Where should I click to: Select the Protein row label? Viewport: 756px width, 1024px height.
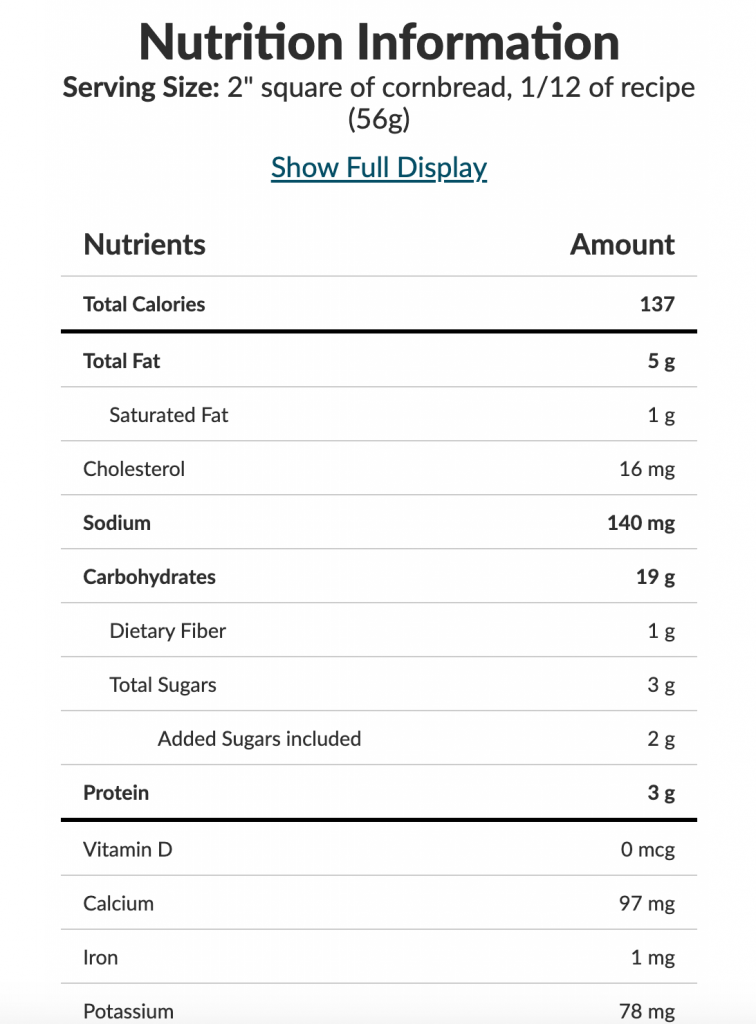116,793
